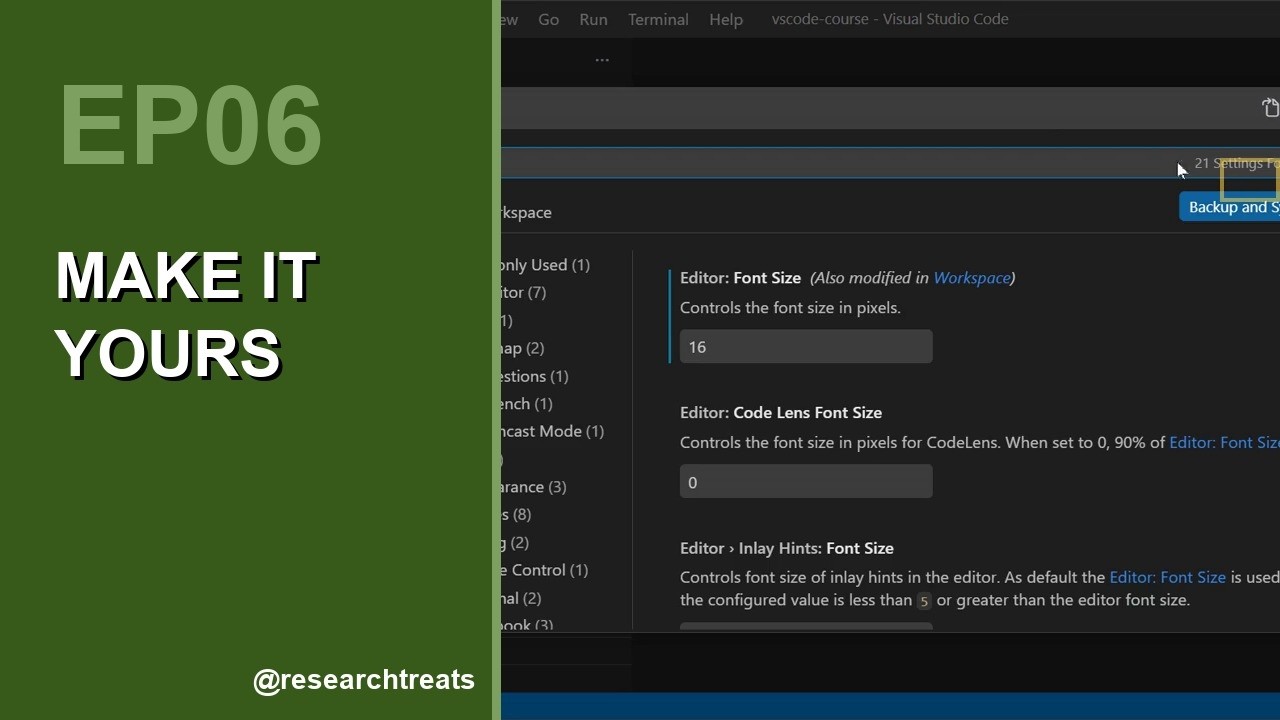1280x720 pixels.
Task: Select the Suggestions (1) settings category
Action: tap(535, 376)
